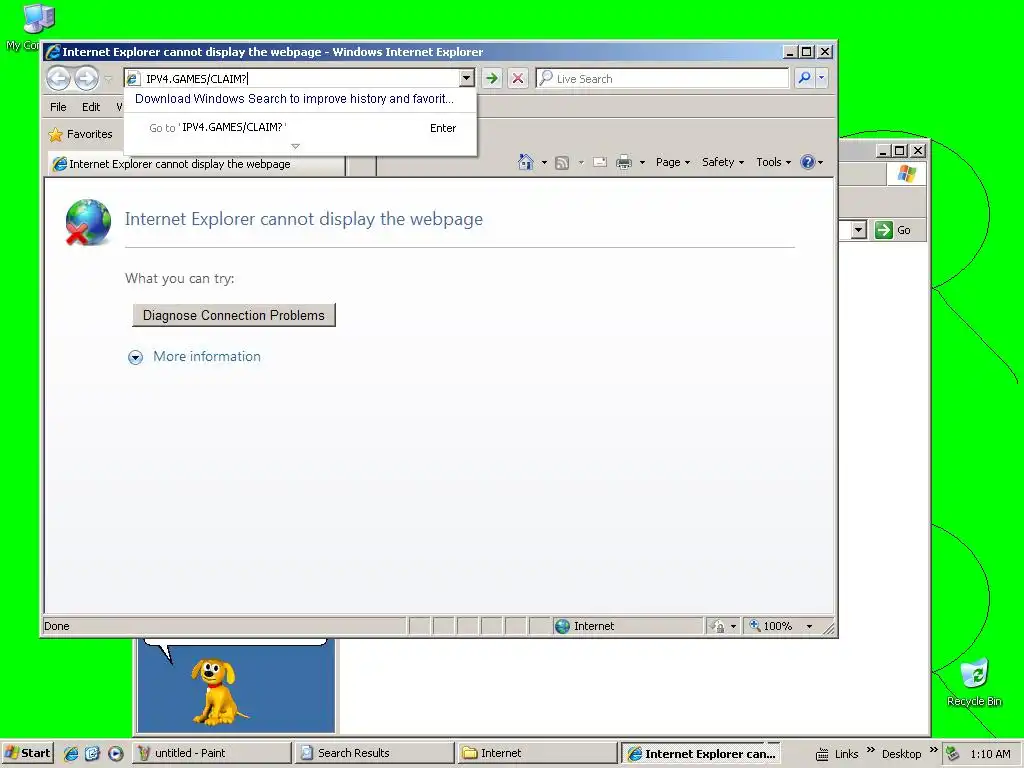The width and height of the screenshot is (1024, 768).
Task: Open the search options dropdown arrow
Action: (x=822, y=78)
